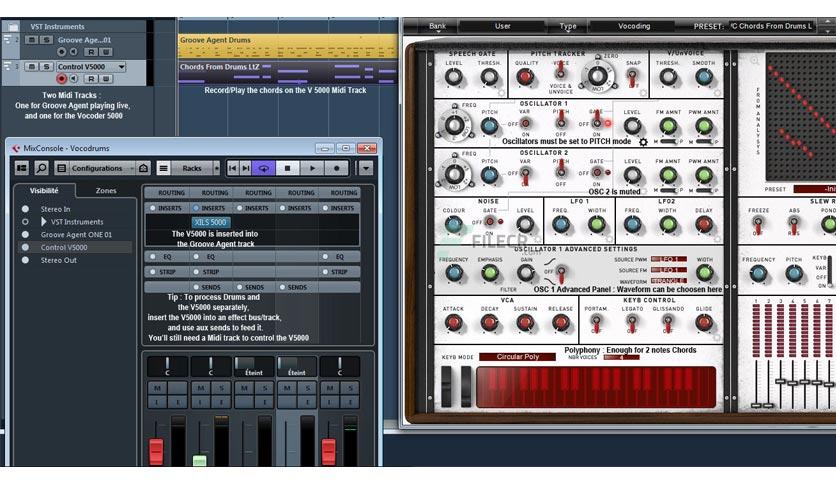
Task: Click the Oscillator 1 FM AMNT green knob
Action: tap(668, 126)
